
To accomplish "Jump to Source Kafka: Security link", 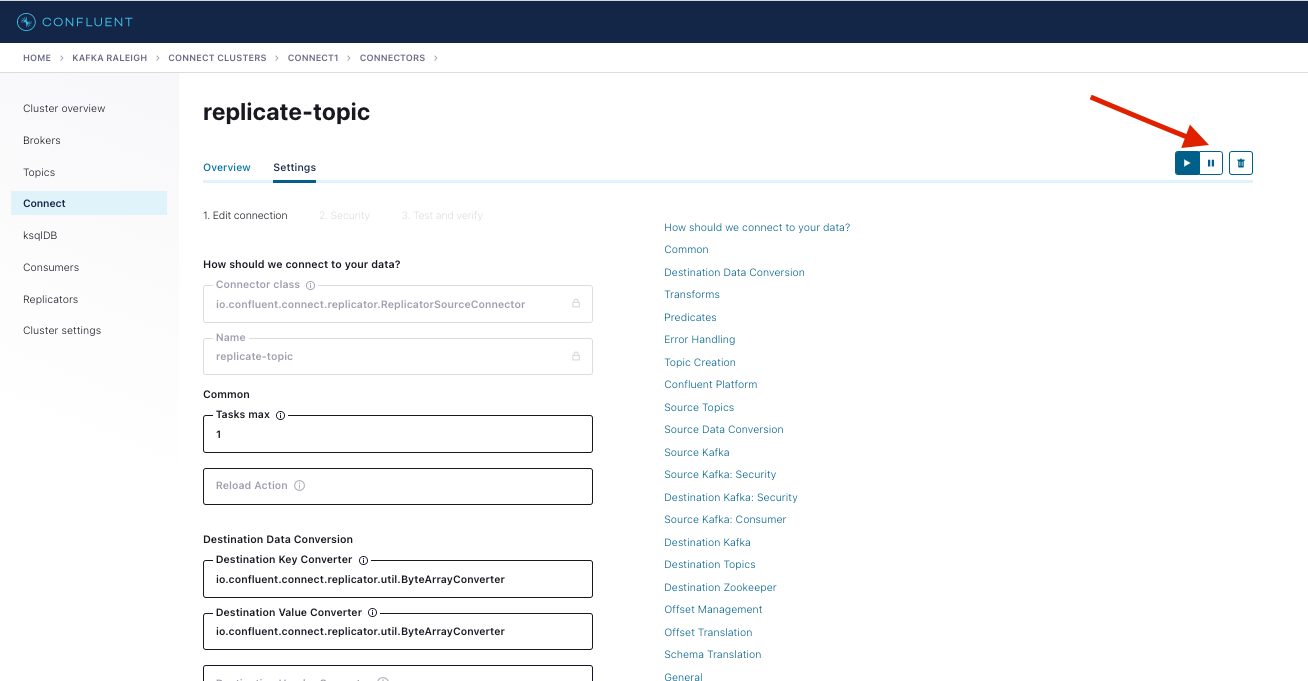I will 720,474.
